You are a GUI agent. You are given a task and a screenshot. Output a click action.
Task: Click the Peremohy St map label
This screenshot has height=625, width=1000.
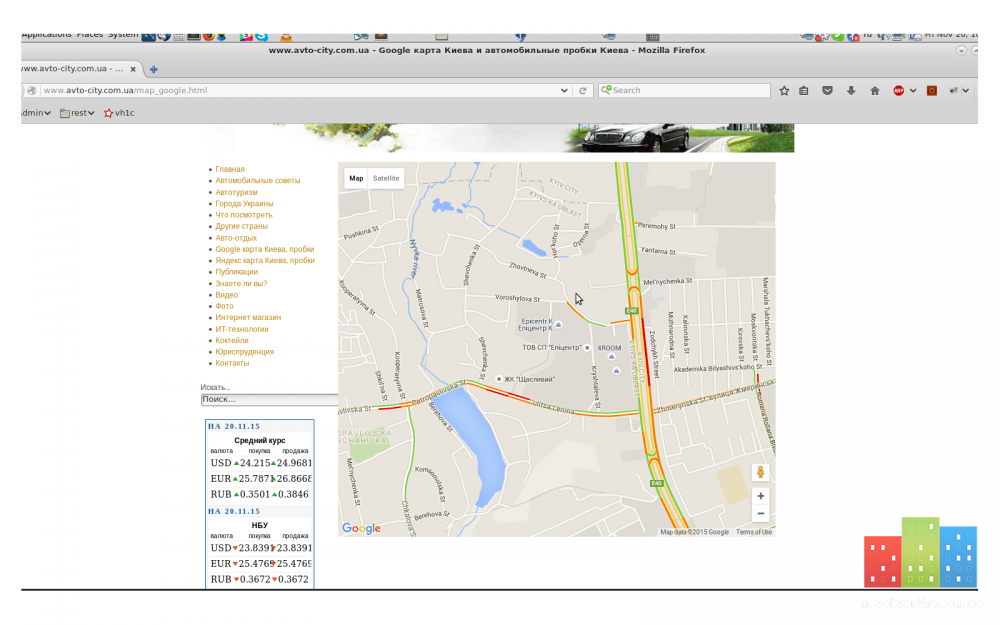tap(656, 226)
